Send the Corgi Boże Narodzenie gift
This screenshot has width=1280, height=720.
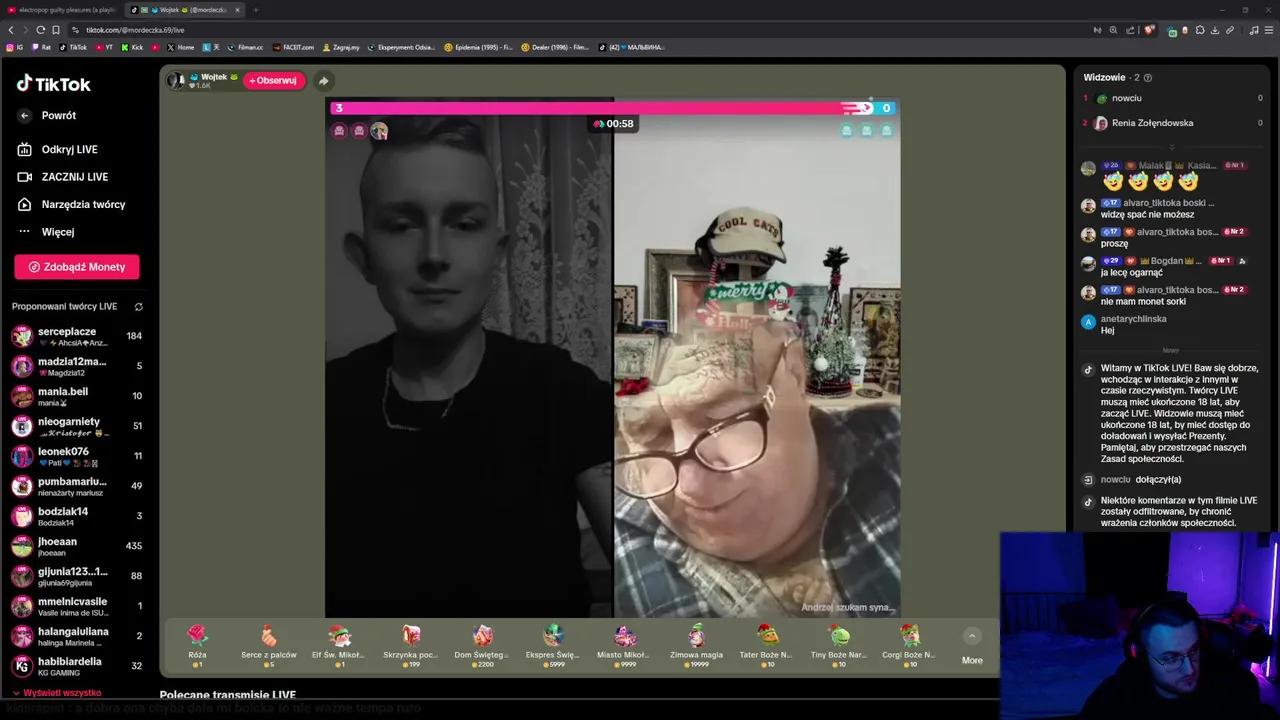[x=910, y=645]
